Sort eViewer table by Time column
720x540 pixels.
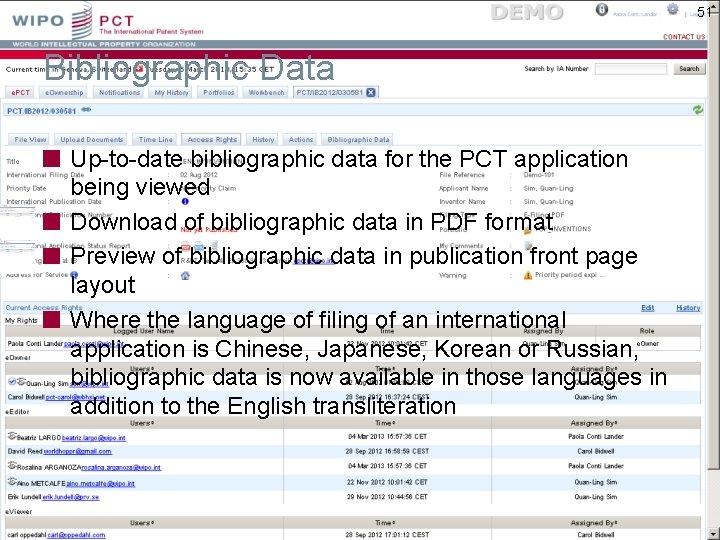(385, 523)
